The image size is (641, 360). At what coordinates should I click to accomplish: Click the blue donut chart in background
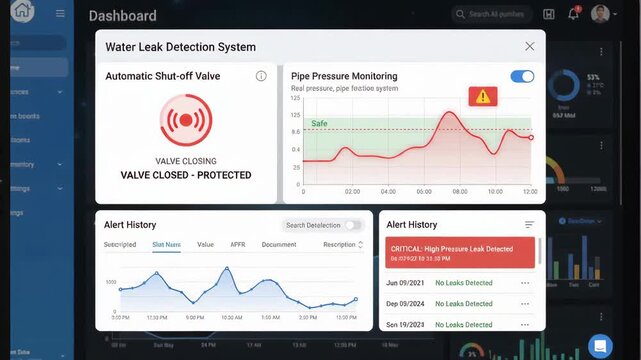[x=564, y=85]
